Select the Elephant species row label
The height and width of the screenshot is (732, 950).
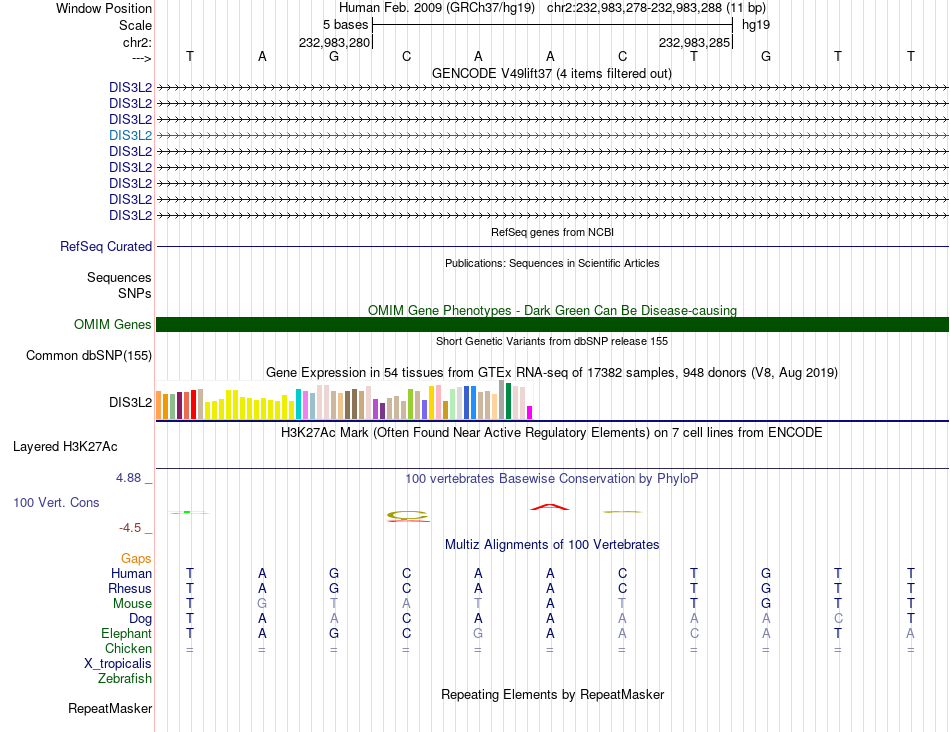tap(126, 633)
